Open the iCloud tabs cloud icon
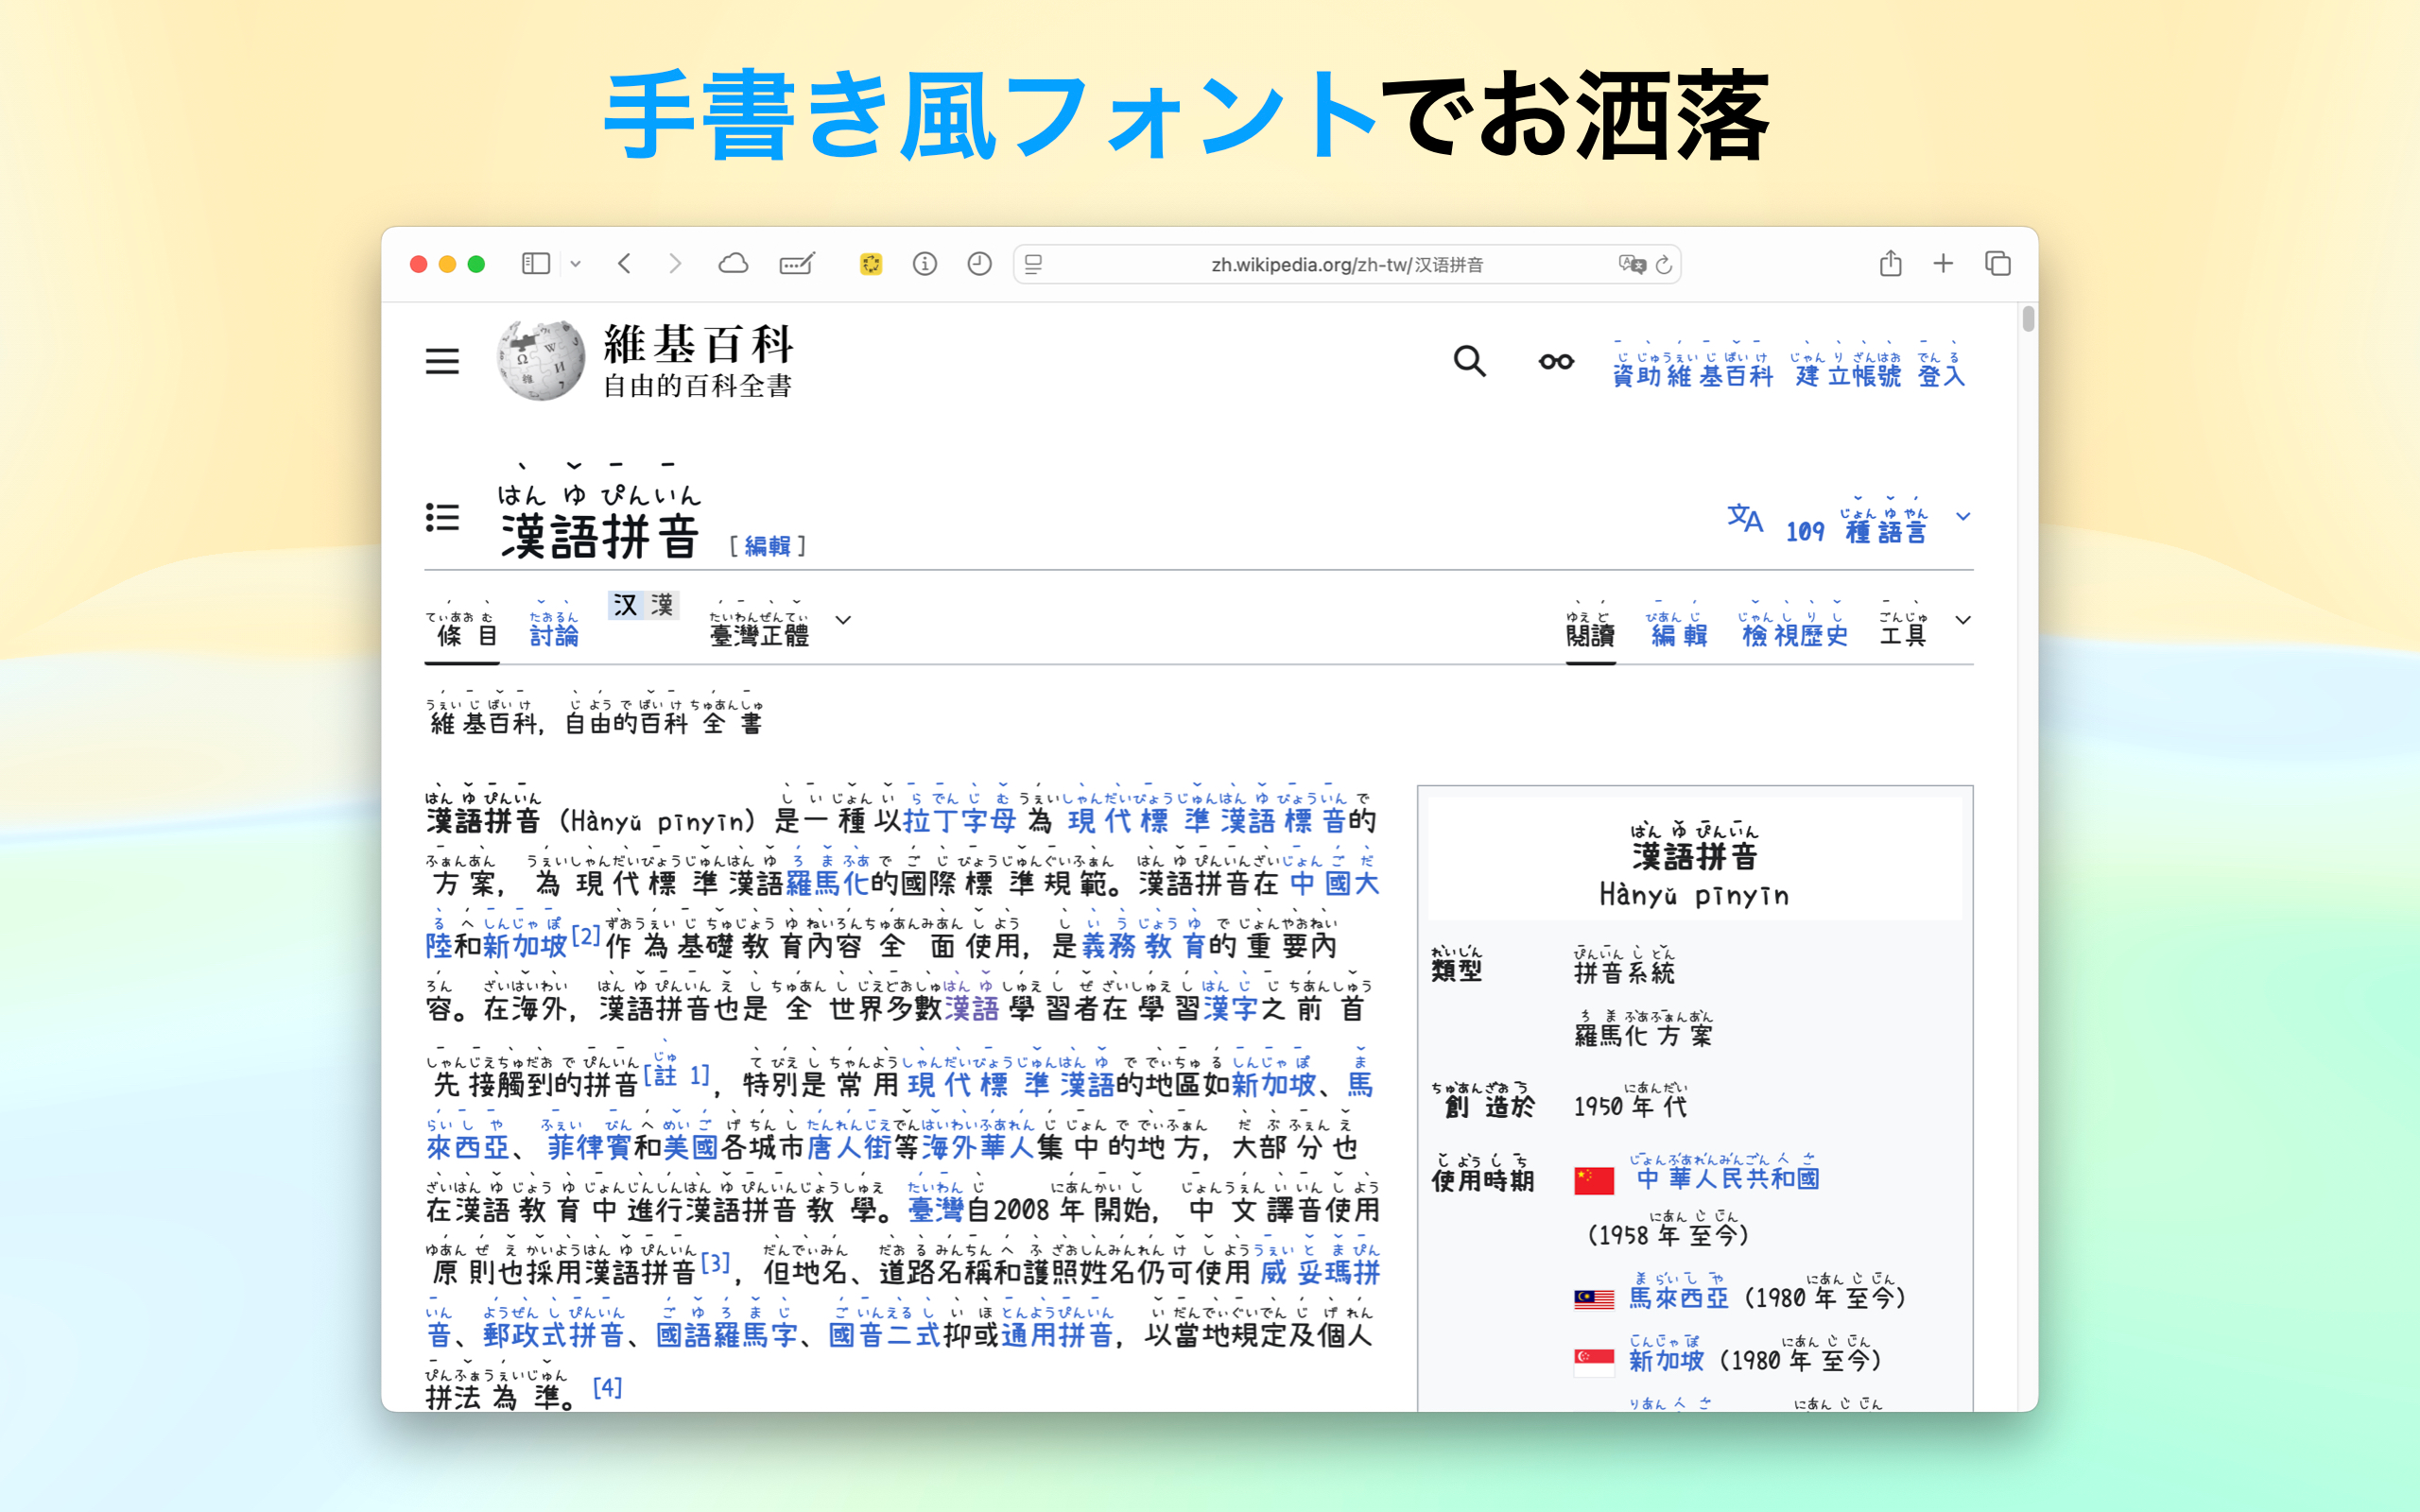Viewport: 2420px width, 1512px height. coord(733,264)
